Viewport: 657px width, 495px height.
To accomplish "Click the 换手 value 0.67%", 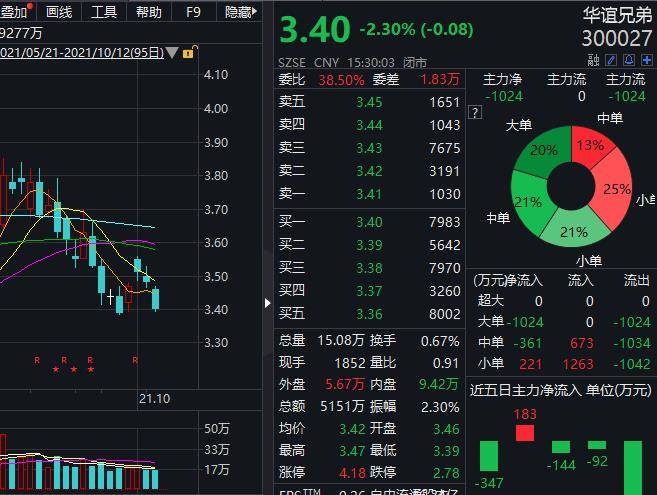I will [440, 341].
